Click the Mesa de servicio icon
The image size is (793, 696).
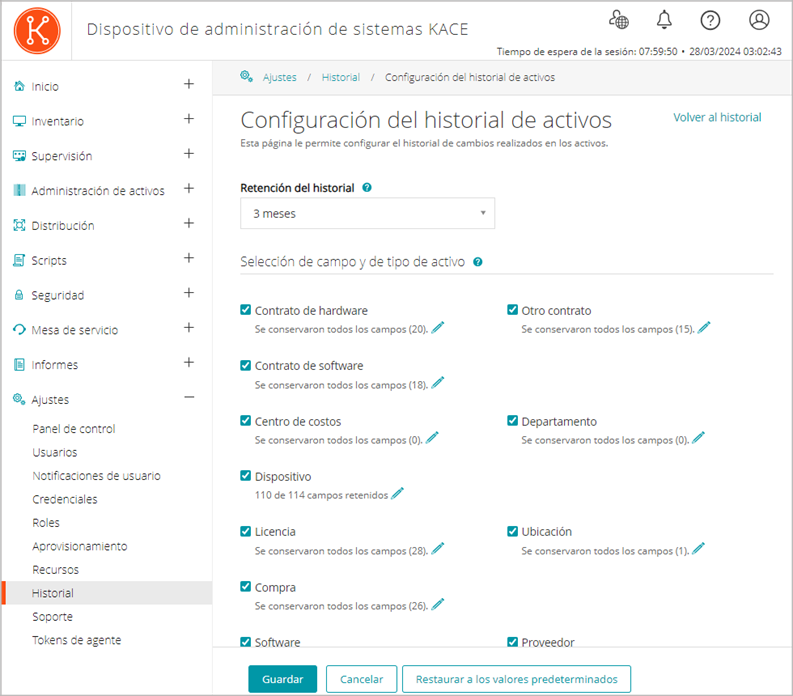pos(19,330)
